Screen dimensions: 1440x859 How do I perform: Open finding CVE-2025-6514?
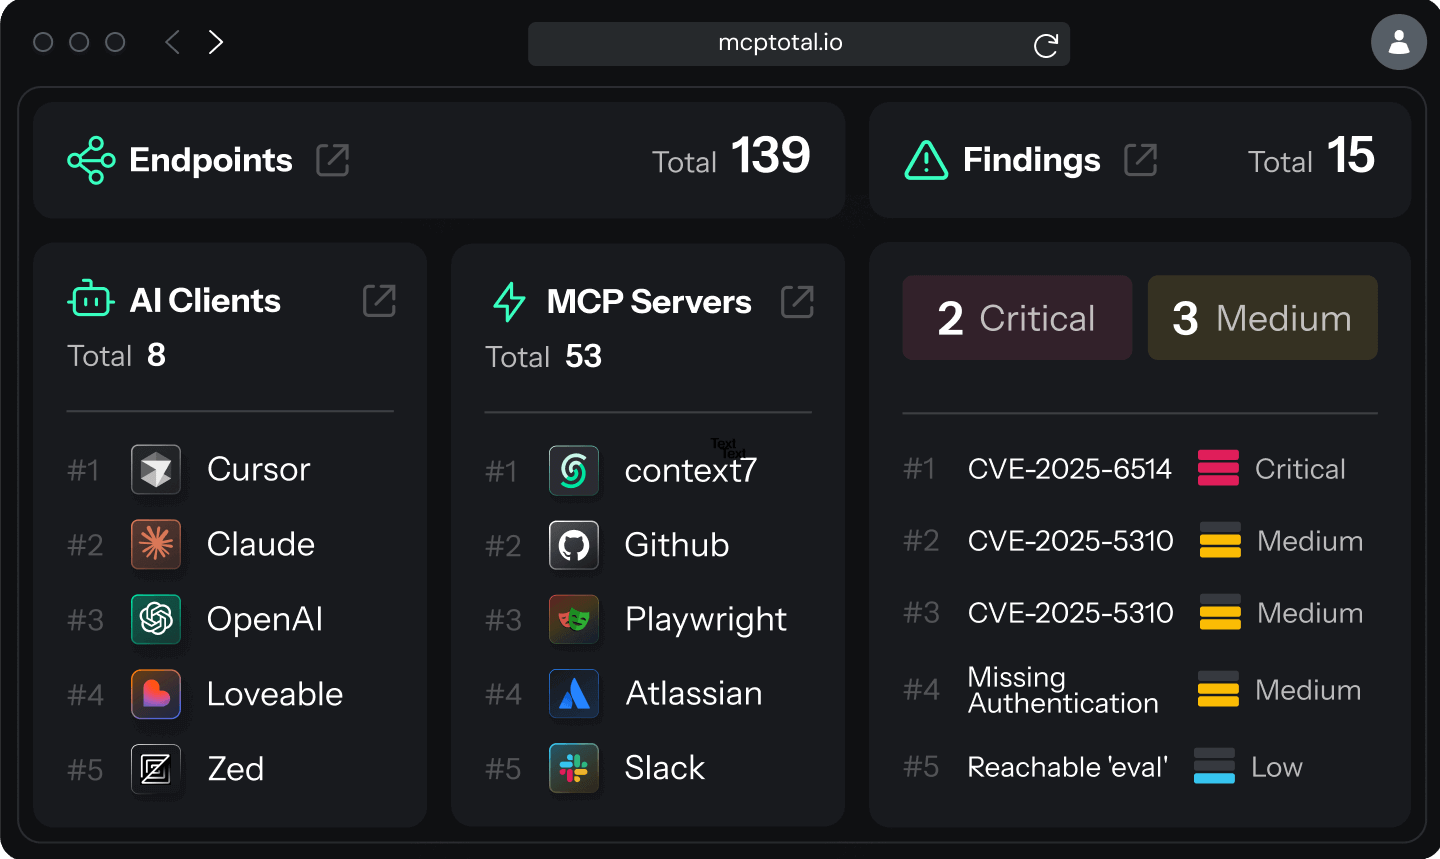tap(1069, 469)
